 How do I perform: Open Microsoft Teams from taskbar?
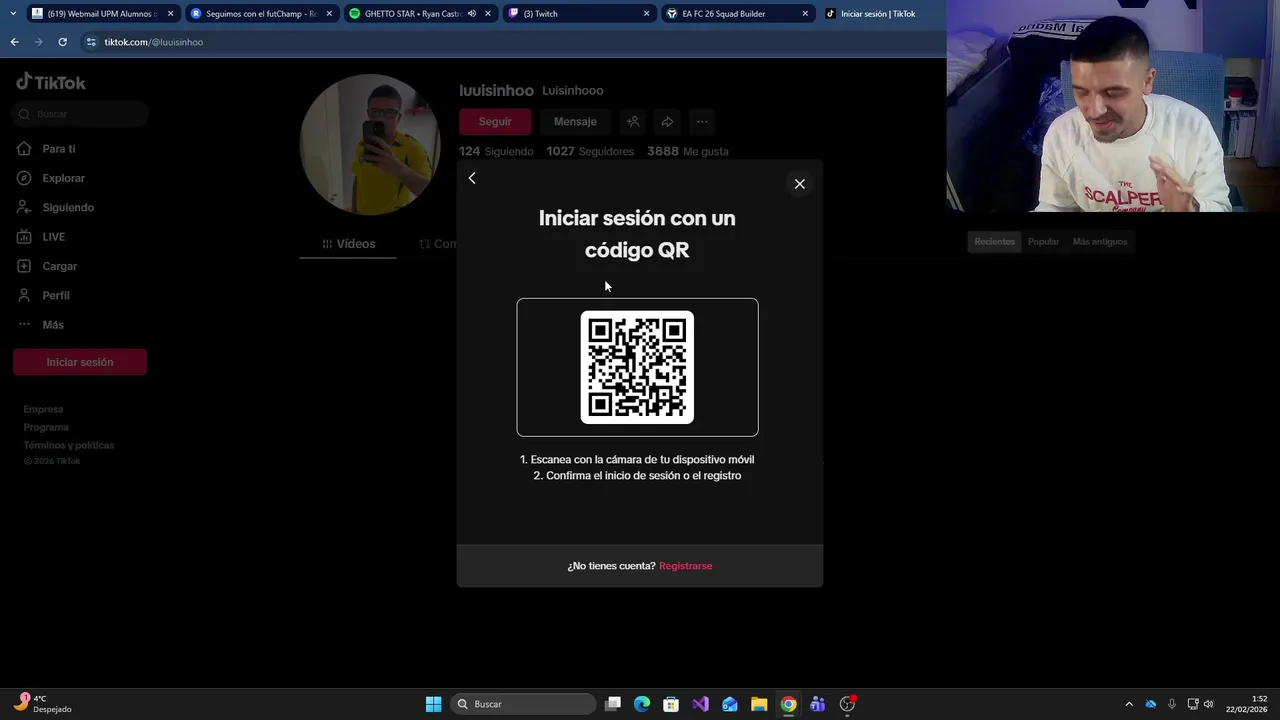coord(817,704)
